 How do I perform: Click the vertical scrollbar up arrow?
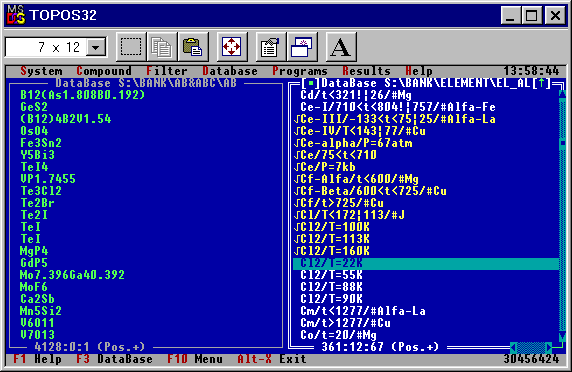(563, 94)
